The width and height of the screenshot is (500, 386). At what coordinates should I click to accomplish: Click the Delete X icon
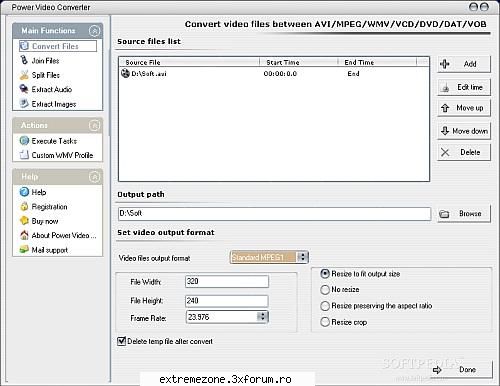click(445, 152)
